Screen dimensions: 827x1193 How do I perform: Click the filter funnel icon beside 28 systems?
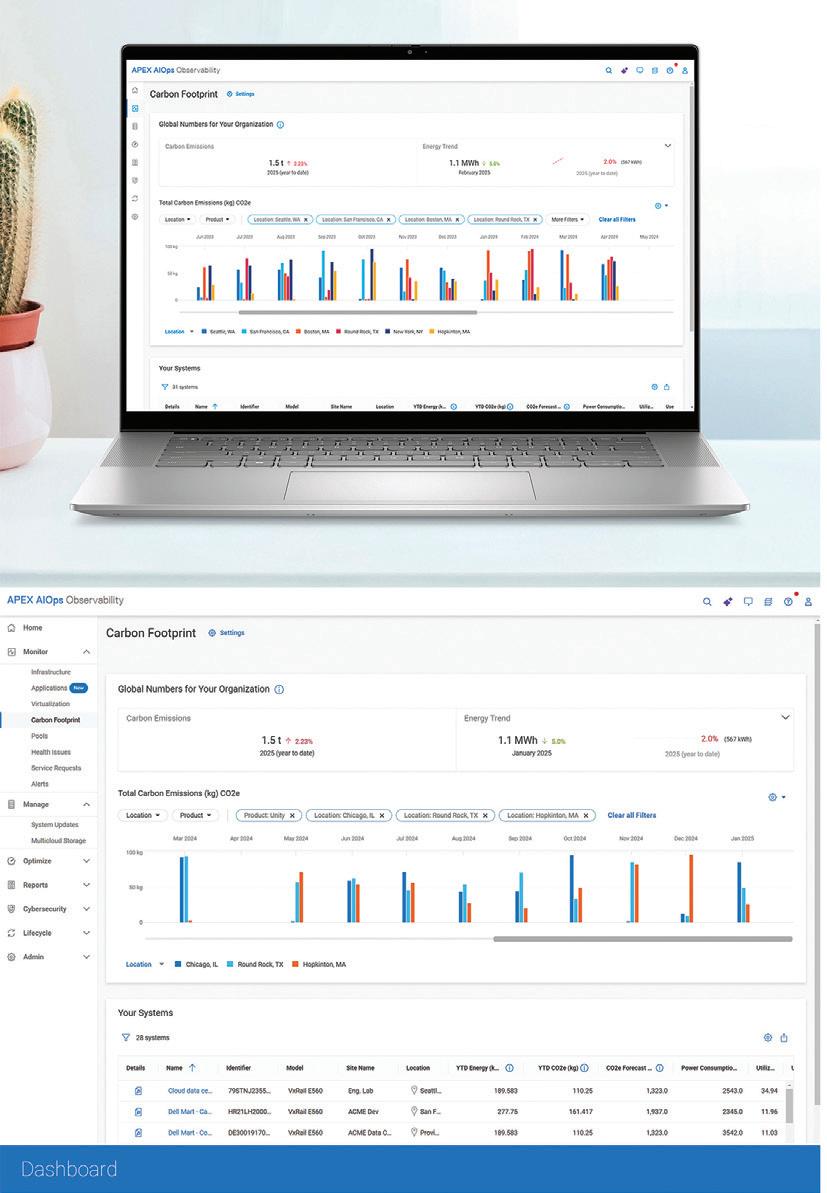pos(126,1038)
